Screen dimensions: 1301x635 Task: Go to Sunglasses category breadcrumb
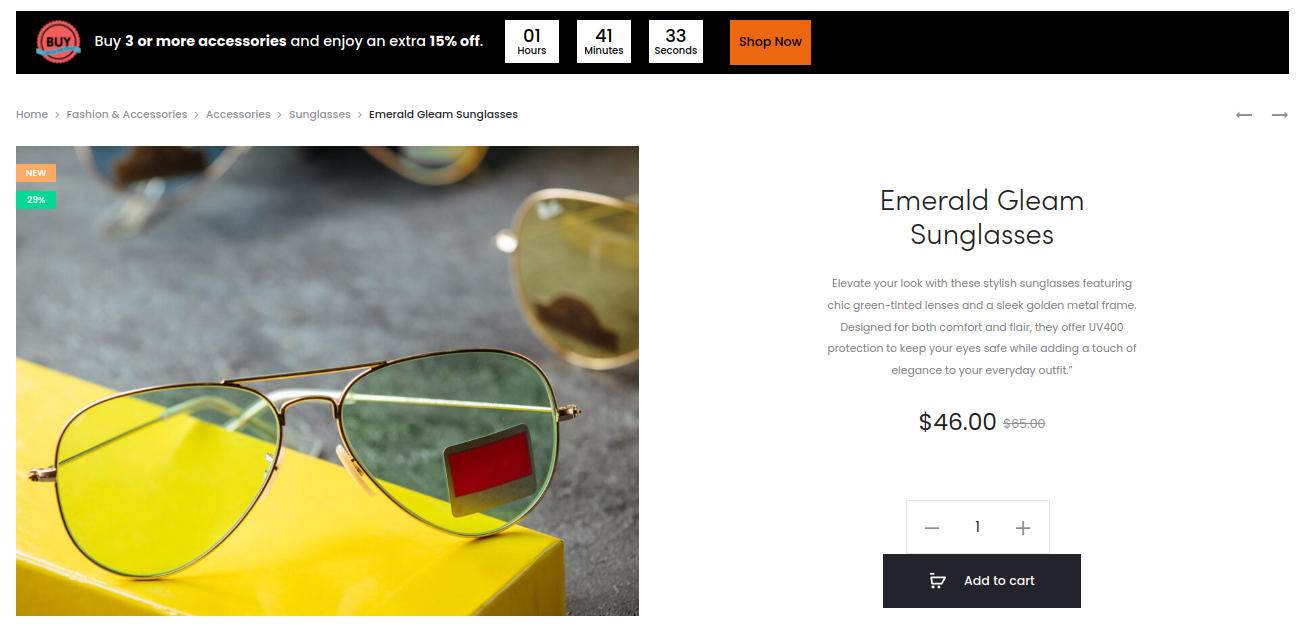tap(320, 114)
